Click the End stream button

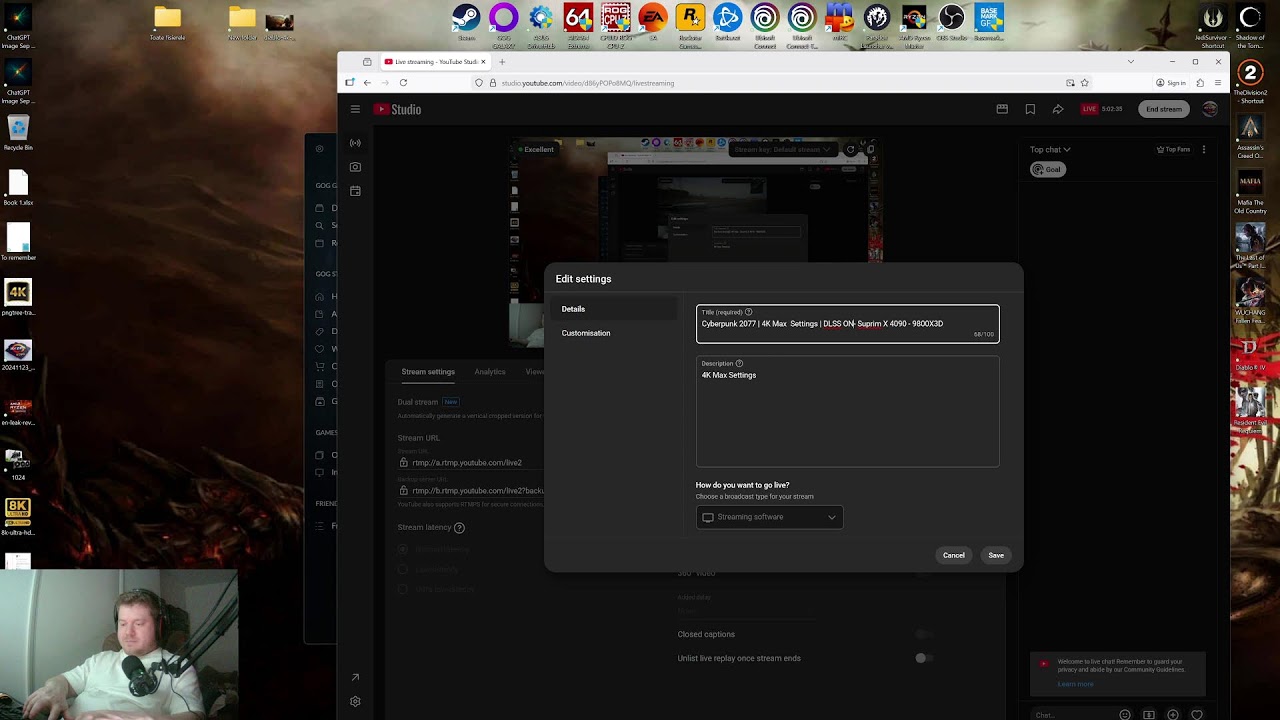pyautogui.click(x=1164, y=109)
